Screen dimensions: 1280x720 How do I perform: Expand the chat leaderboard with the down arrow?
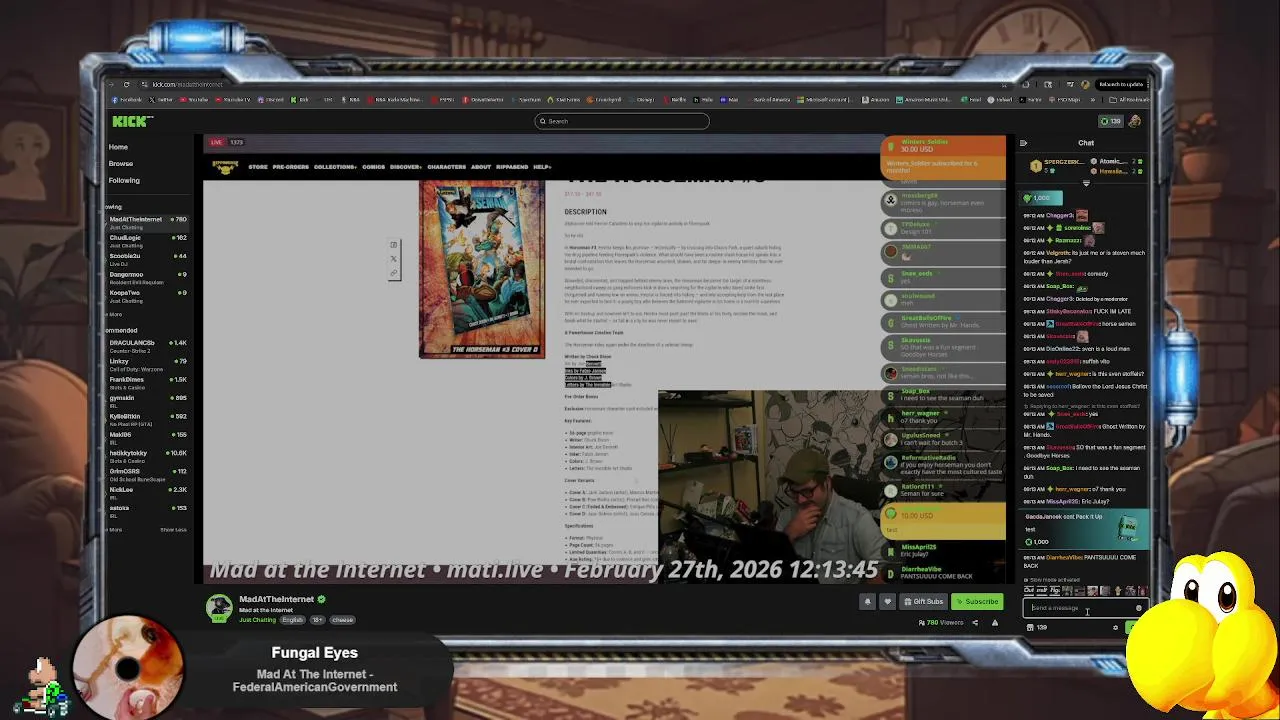coord(1086,184)
